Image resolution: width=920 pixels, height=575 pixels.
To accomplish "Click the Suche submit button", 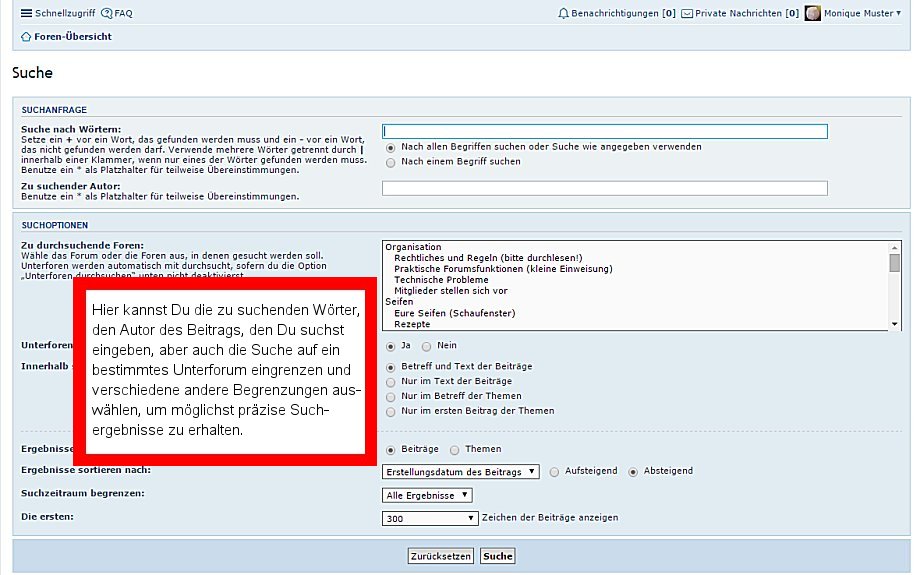I will tap(497, 556).
